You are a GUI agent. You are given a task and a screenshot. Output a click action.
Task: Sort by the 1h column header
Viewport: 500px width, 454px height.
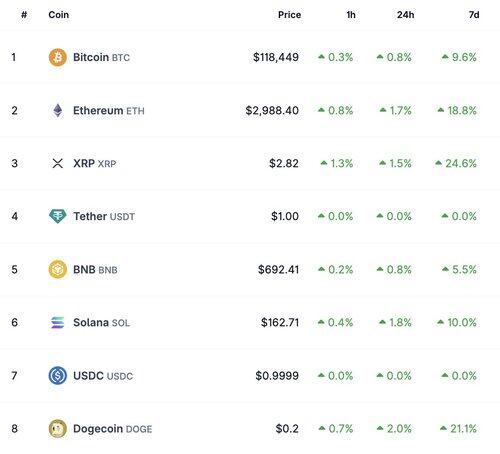click(351, 15)
